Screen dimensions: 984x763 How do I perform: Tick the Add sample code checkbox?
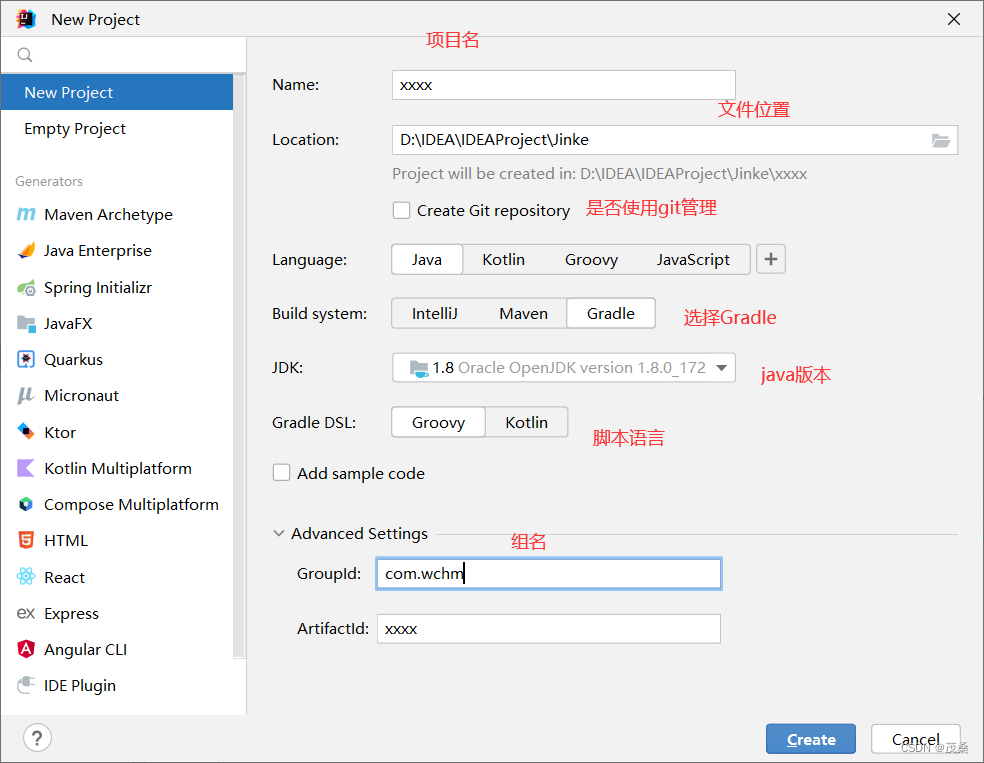click(281, 472)
